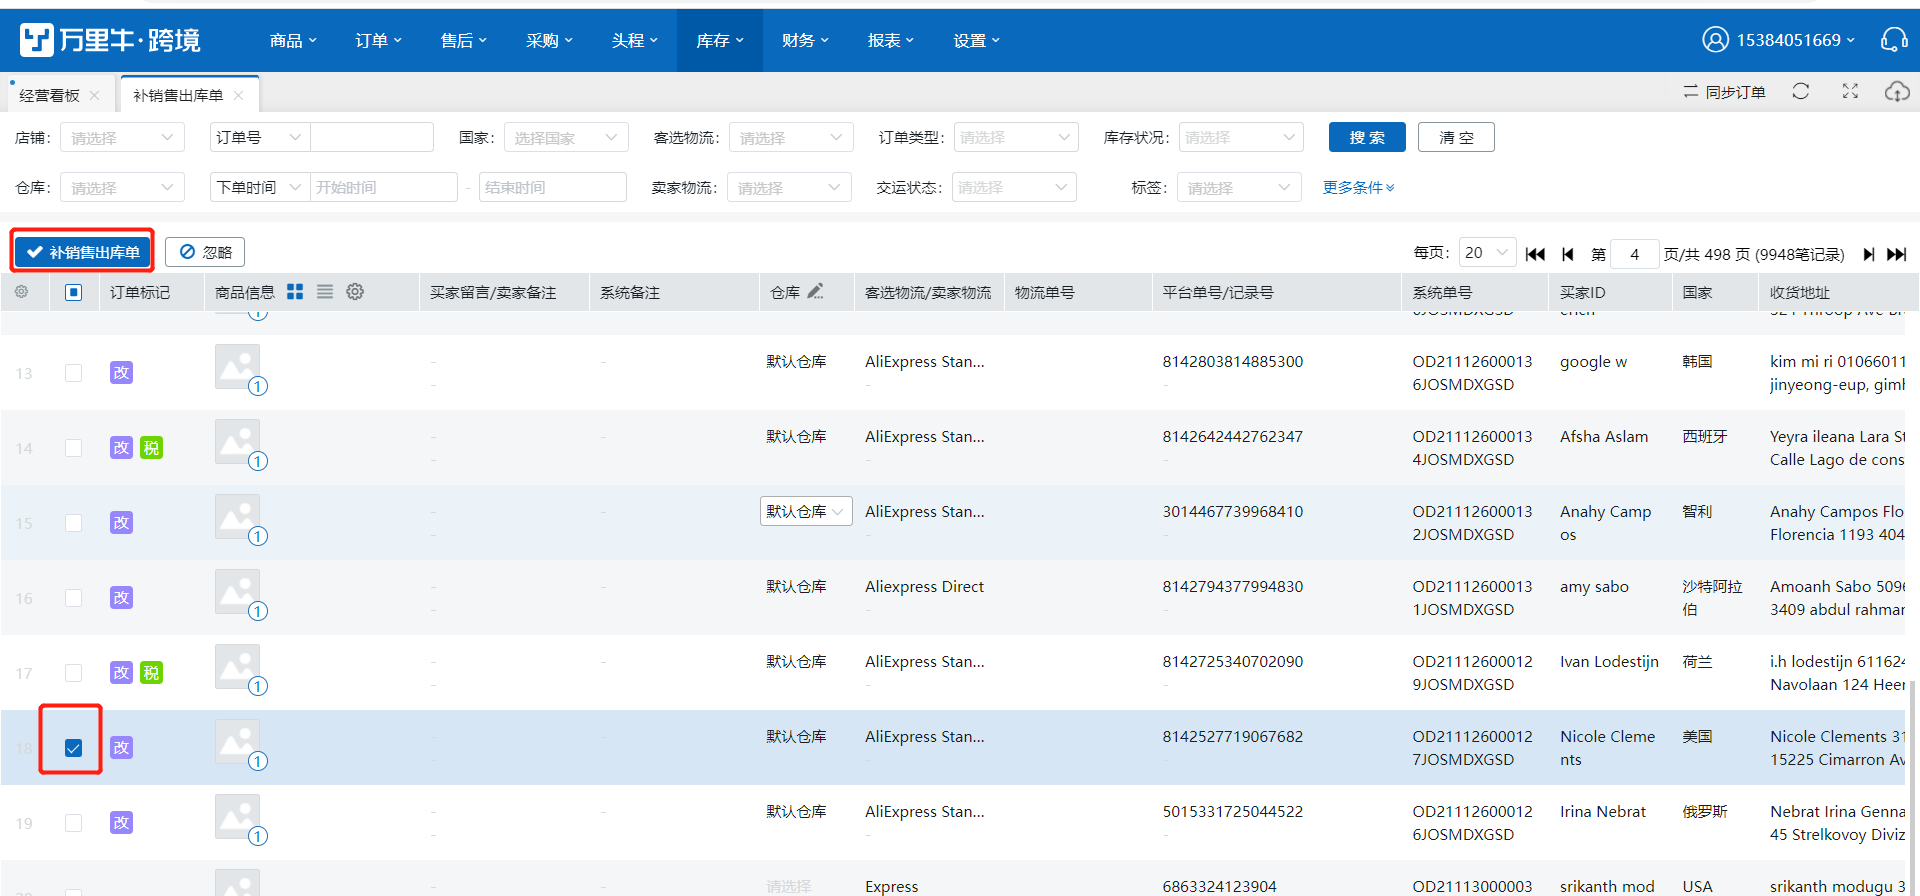Click the 同步订单 sync button
Screen dimensions: 1920x896
(x=1724, y=92)
